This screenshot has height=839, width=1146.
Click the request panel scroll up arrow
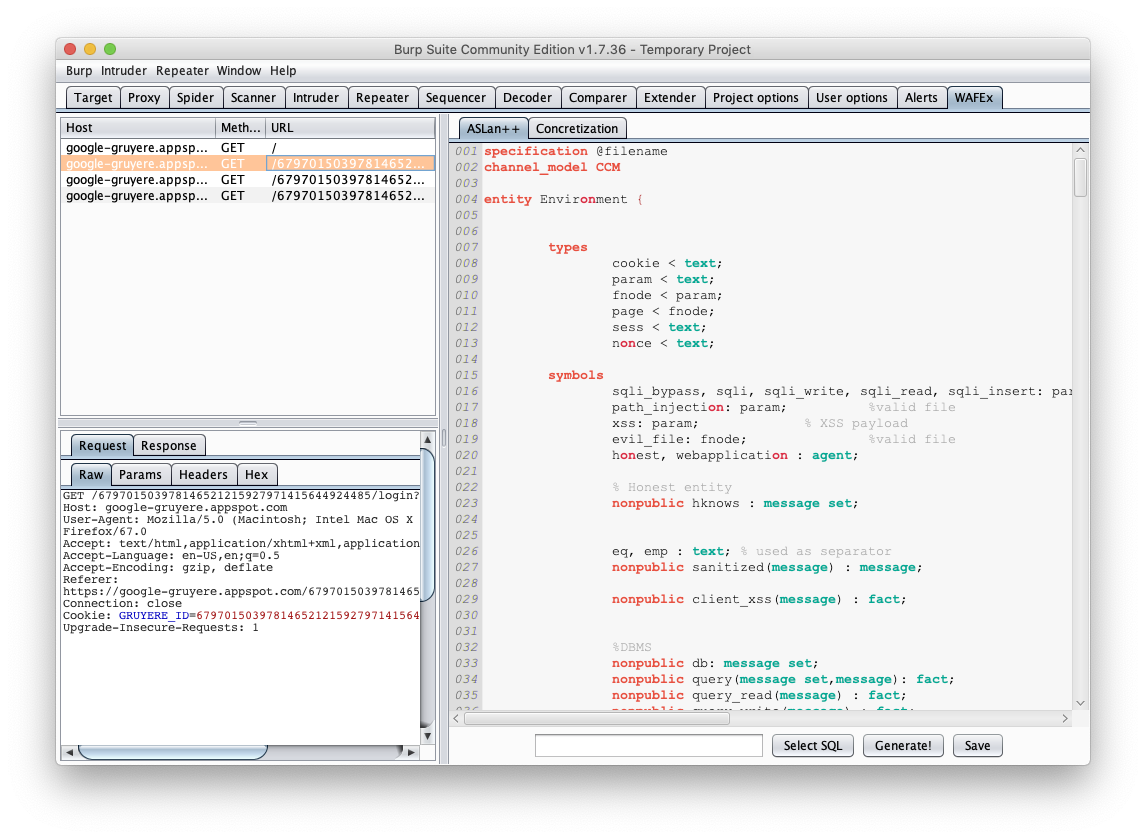(428, 439)
